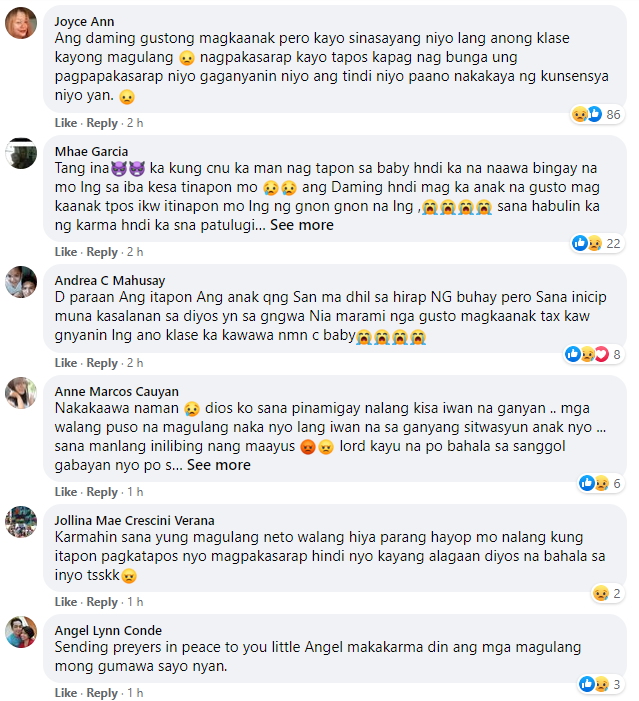This screenshot has width=639, height=701.
Task: View reactions on Andrea C Mahusay's comment
Action: point(593,355)
